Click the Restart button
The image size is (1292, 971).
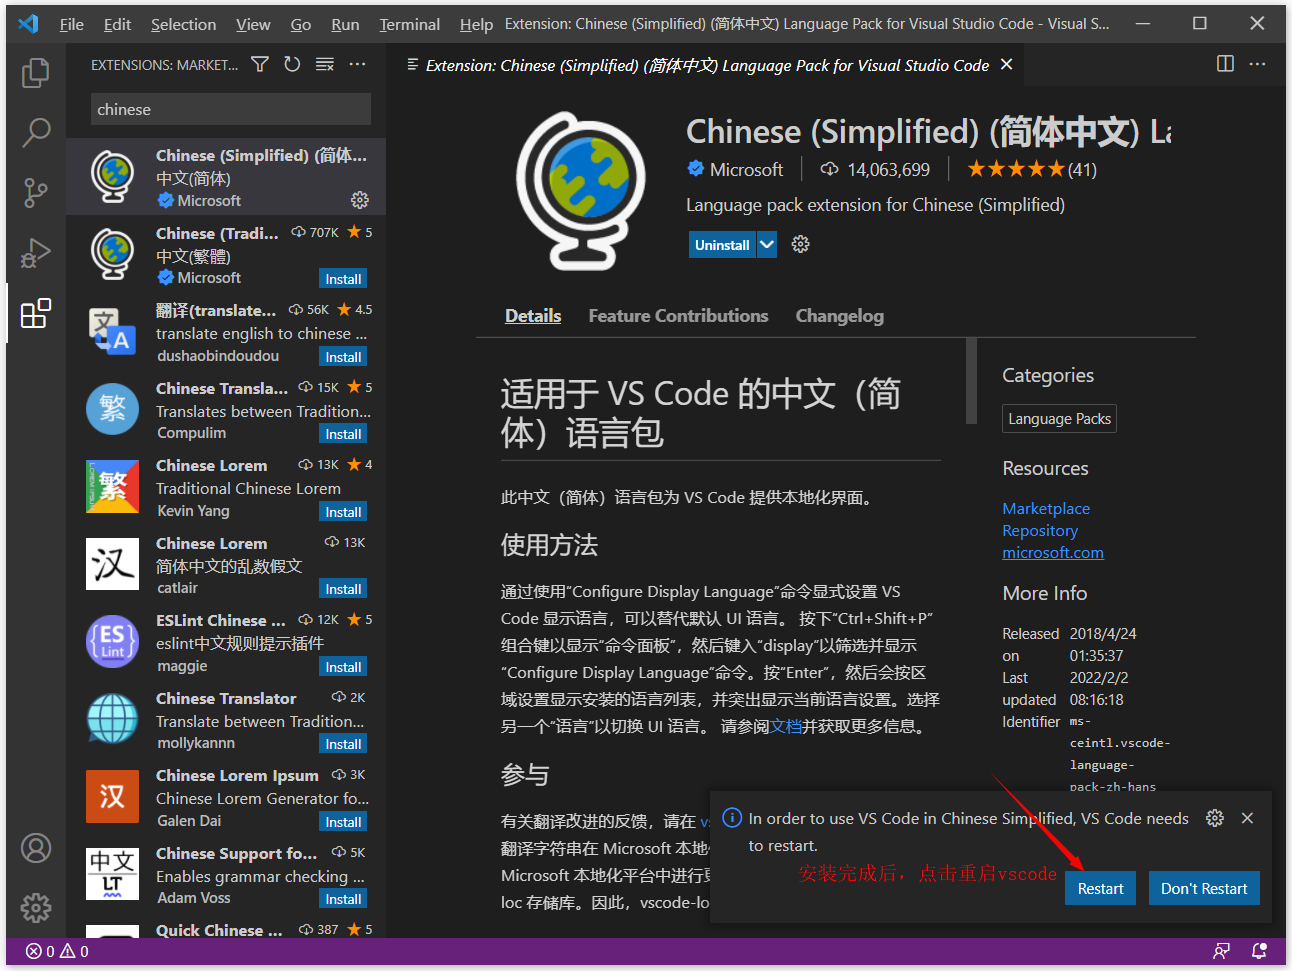(1100, 888)
